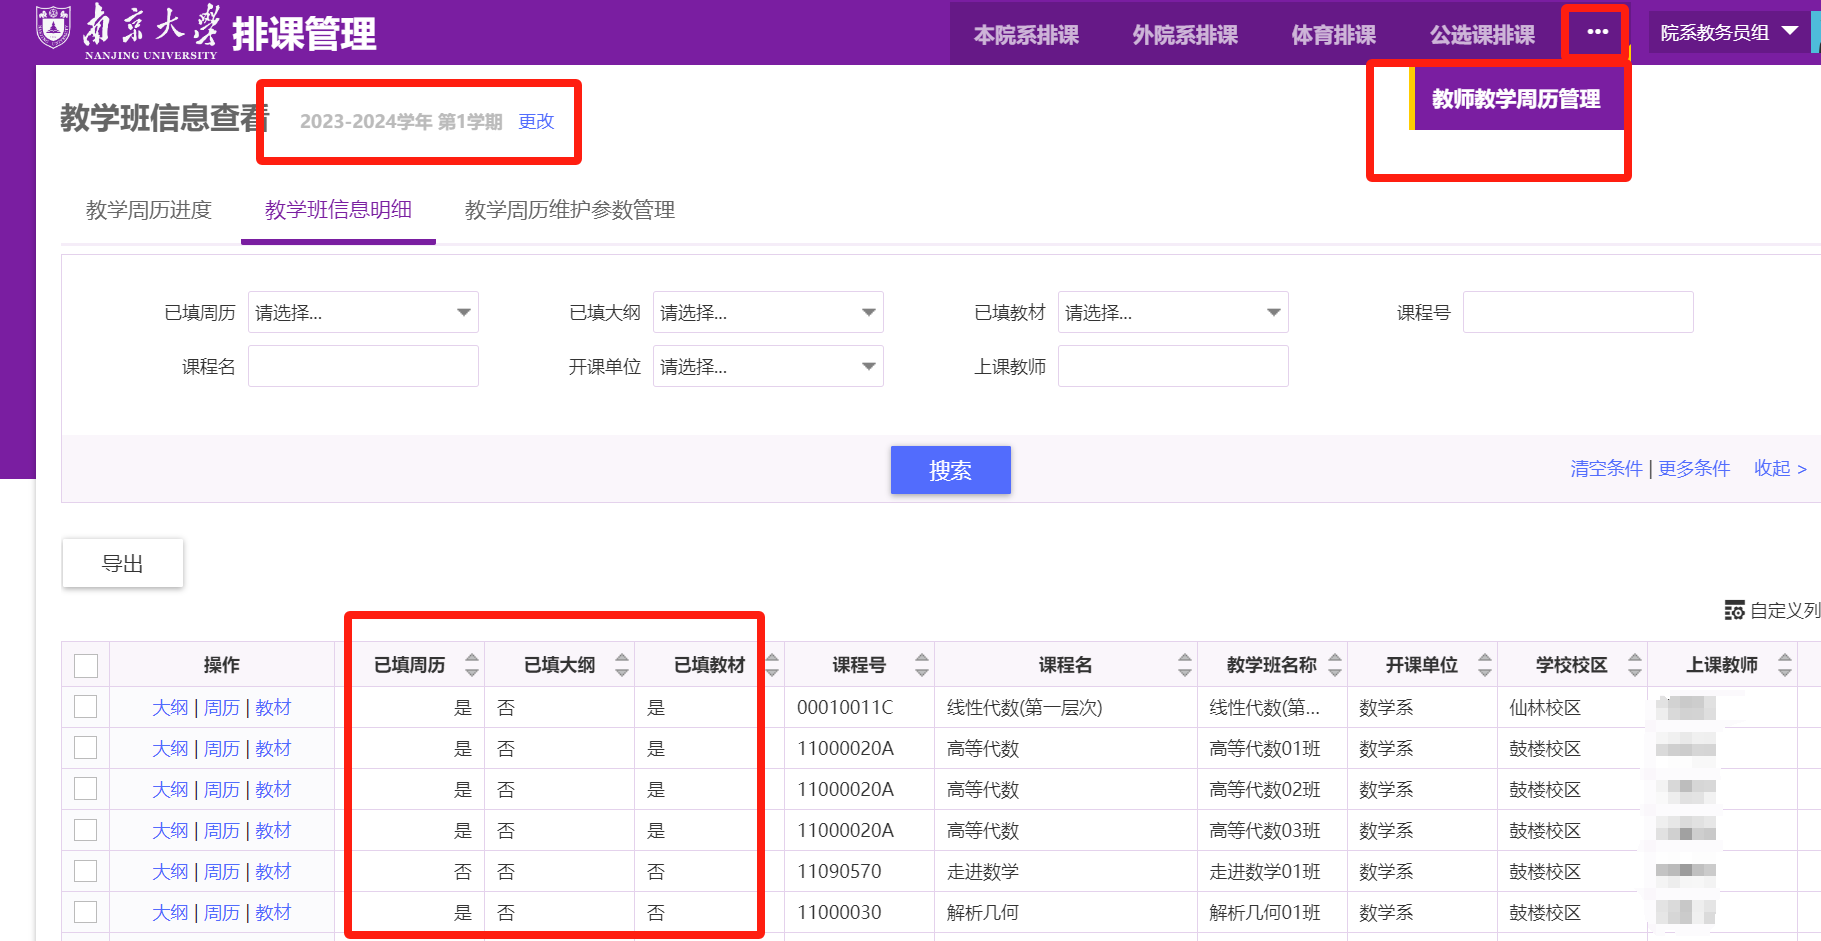
Task: Sort by the 课程名 column arrows
Action: point(1185,665)
